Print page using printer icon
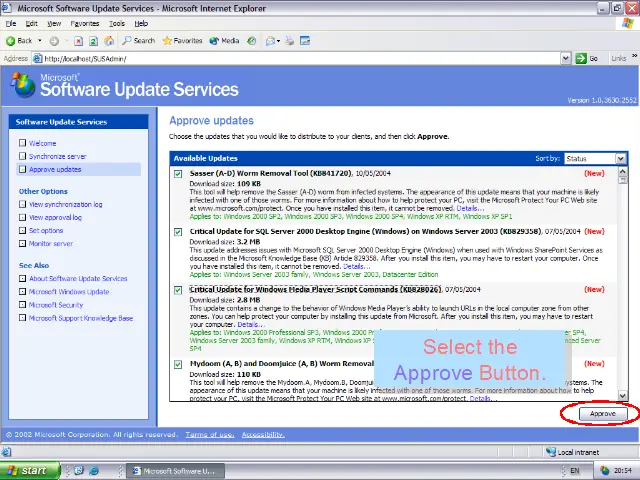This screenshot has width=640, height=480. pyautogui.click(x=289, y=40)
